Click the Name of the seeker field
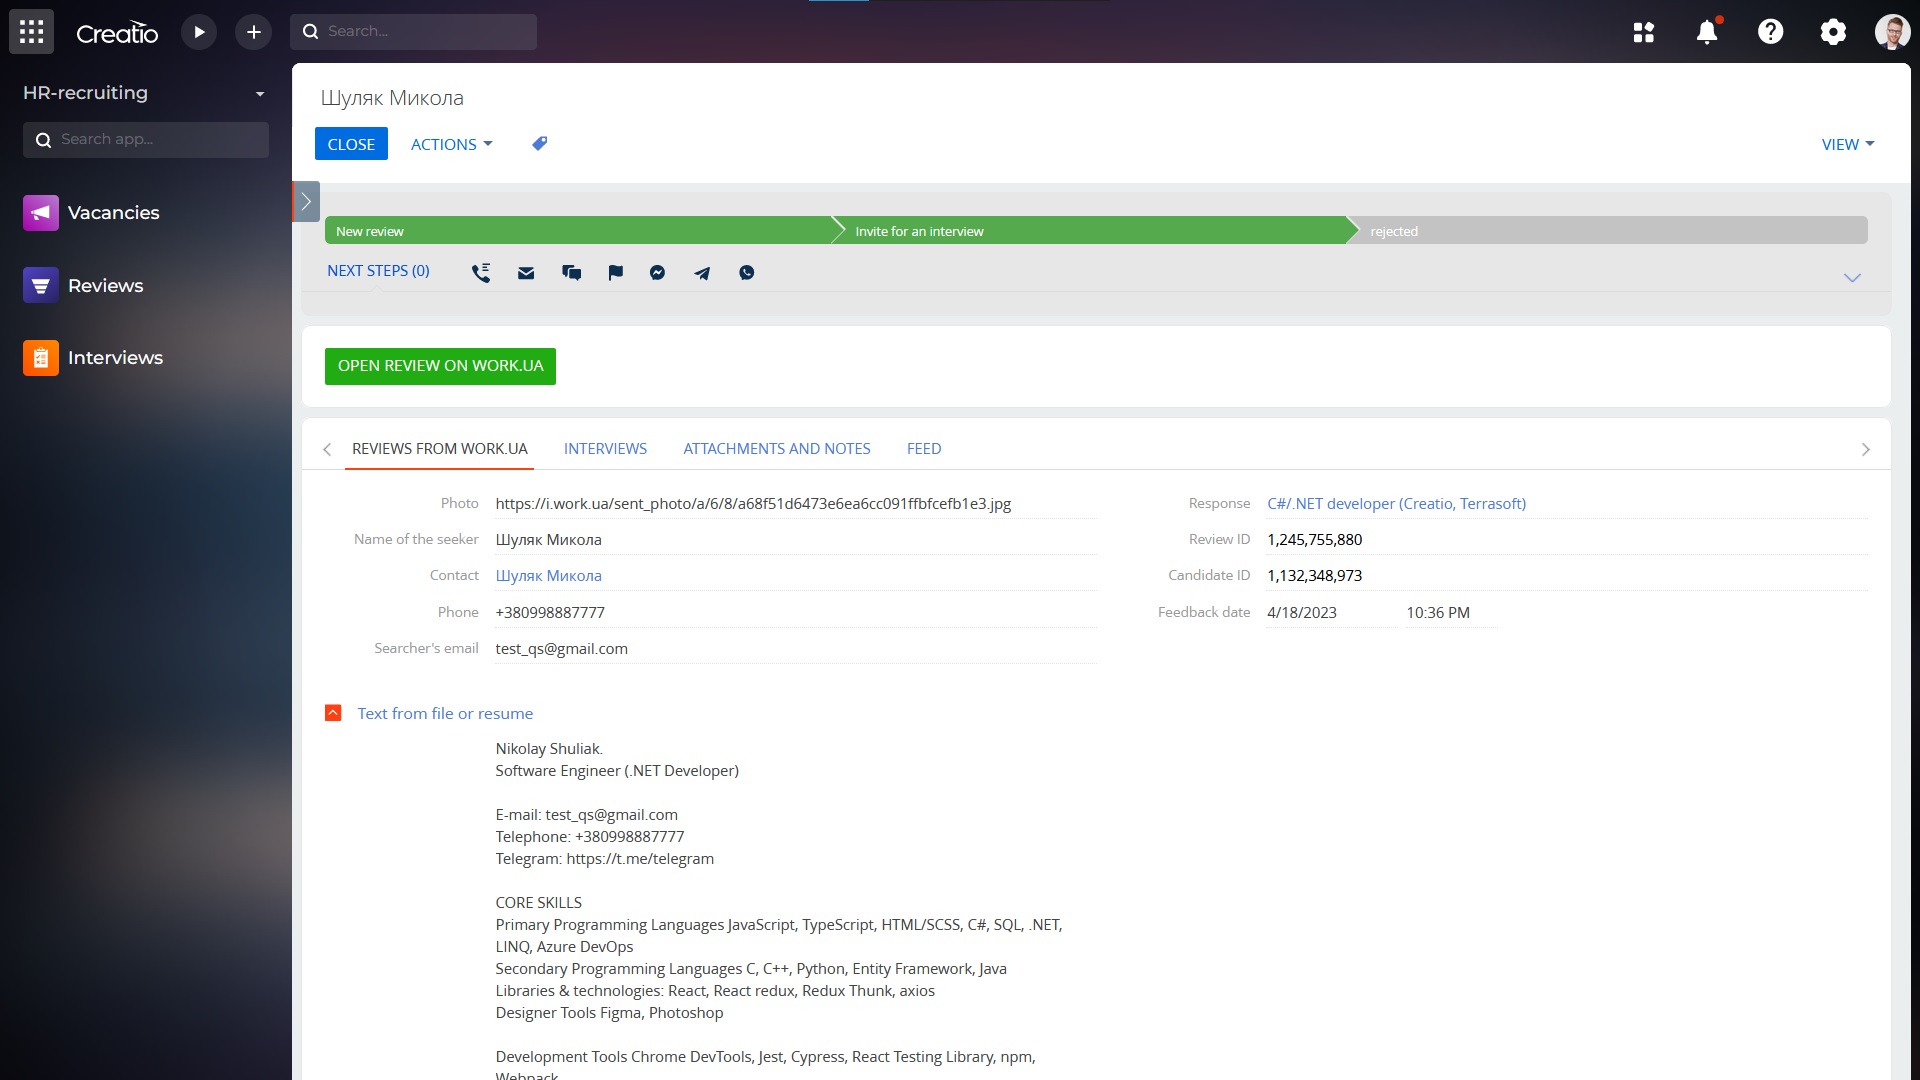Image resolution: width=1920 pixels, height=1080 pixels. [795, 540]
